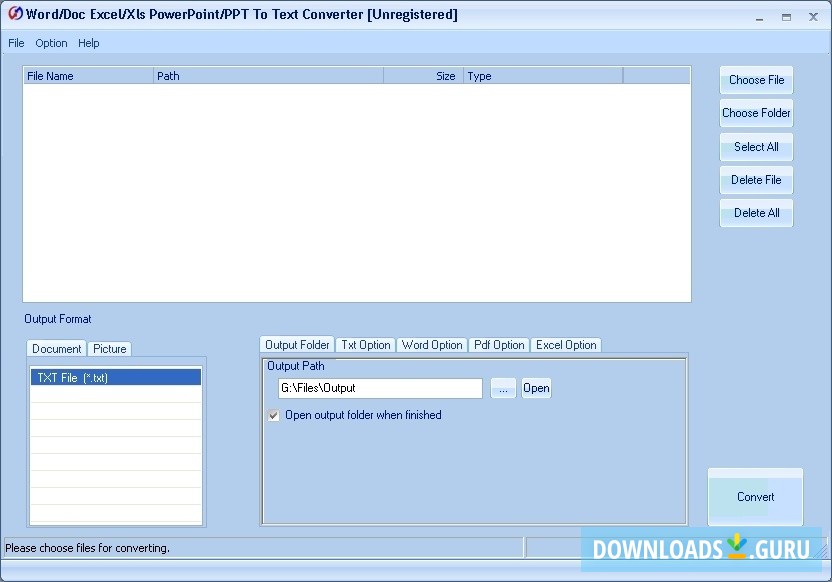Viewport: 832px width, 582px height.
Task: Switch to the Picture tab
Action: [x=109, y=349]
